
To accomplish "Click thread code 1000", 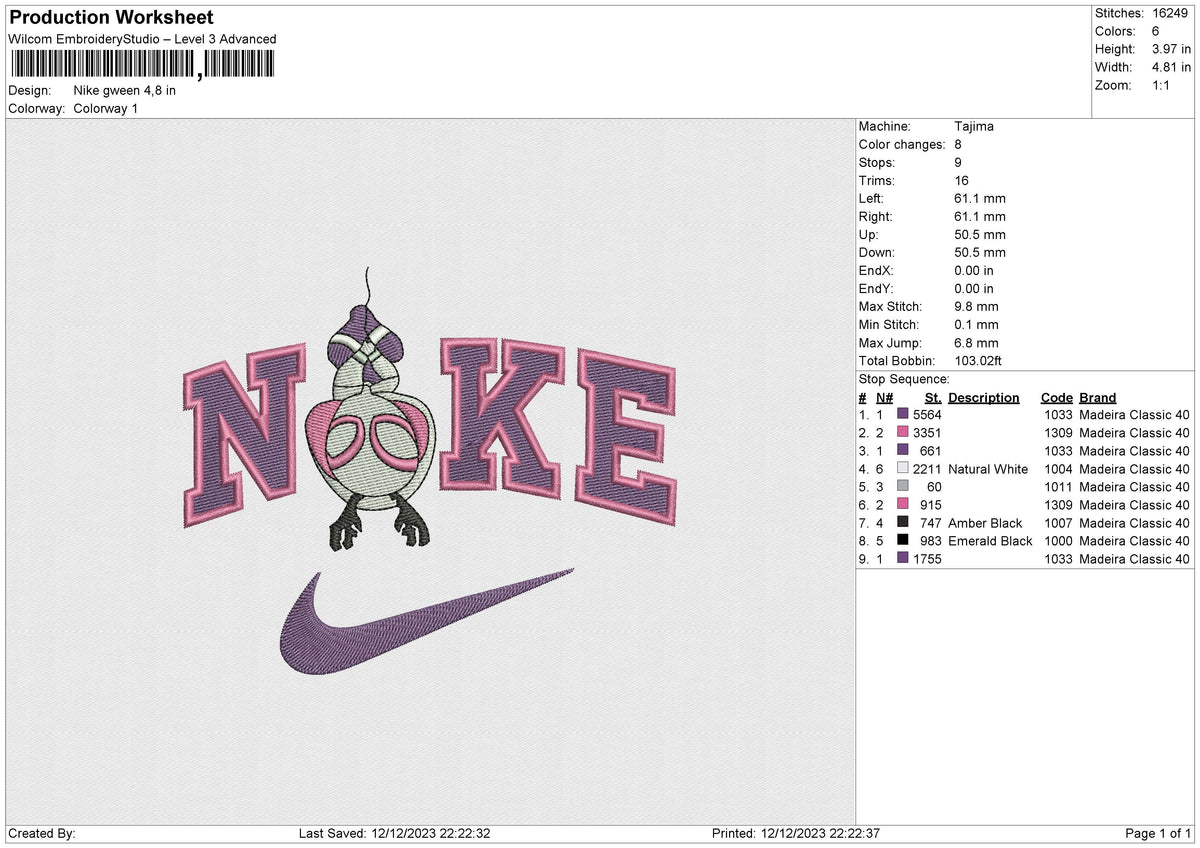I will click(x=1058, y=541).
